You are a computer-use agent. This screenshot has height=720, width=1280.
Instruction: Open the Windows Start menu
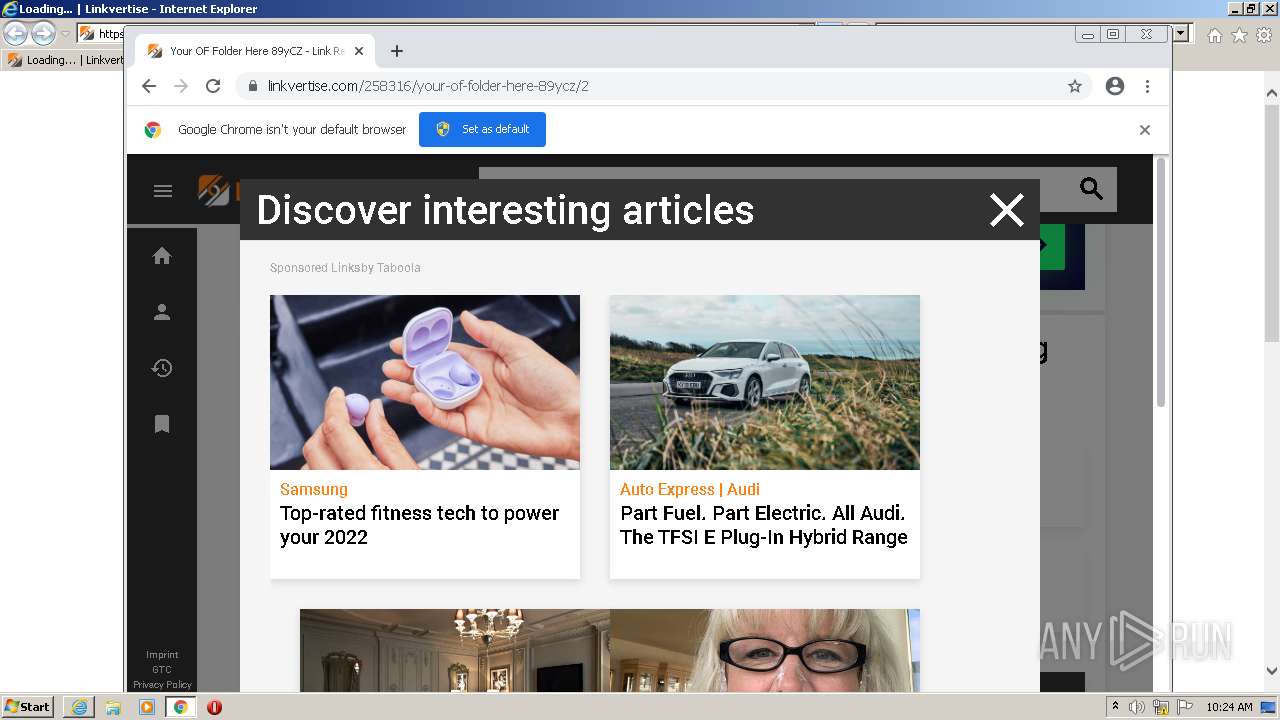coord(28,706)
